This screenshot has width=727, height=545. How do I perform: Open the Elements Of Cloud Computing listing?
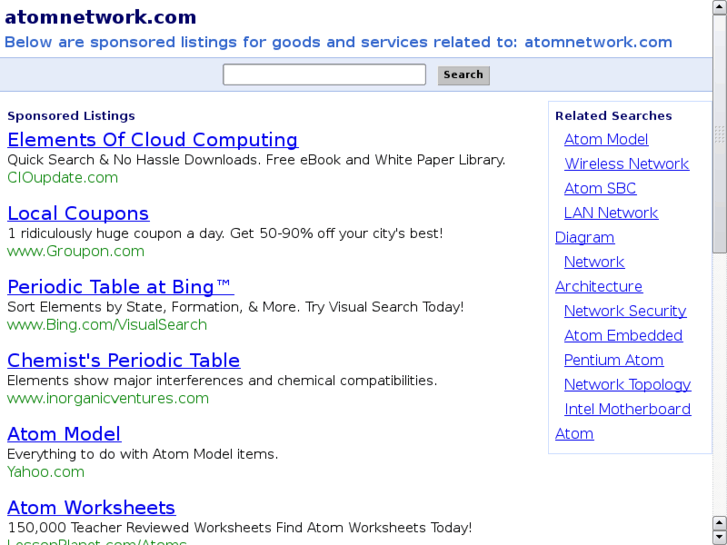(152, 140)
